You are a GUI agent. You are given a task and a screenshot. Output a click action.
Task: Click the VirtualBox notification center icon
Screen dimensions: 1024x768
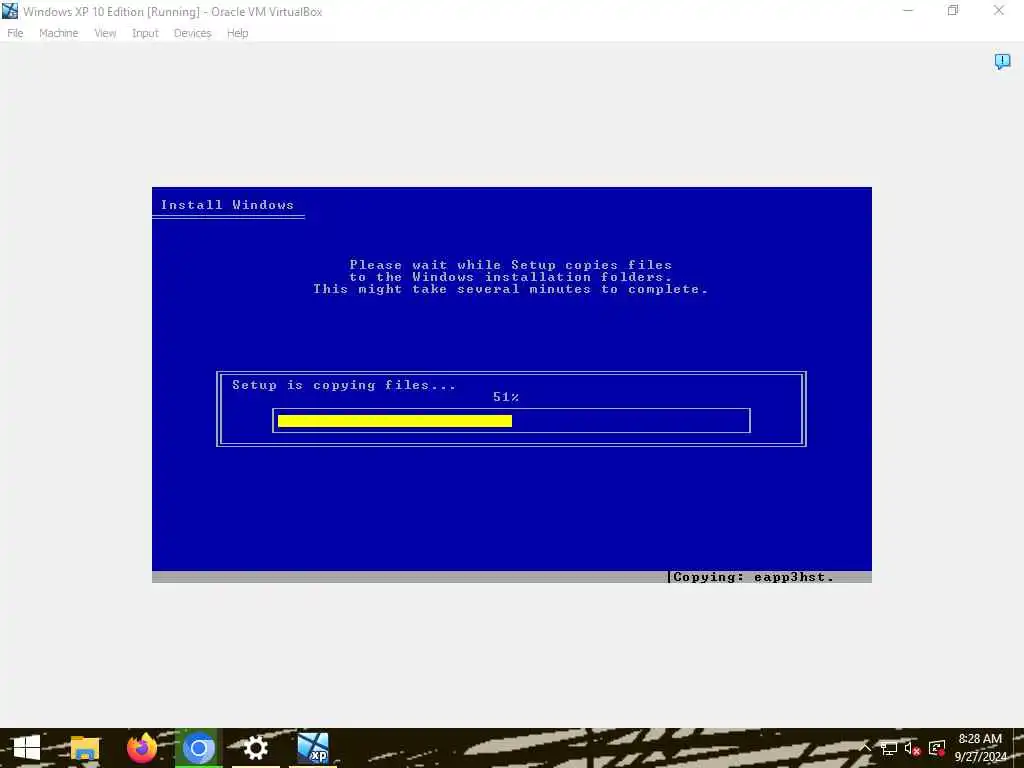1002,61
